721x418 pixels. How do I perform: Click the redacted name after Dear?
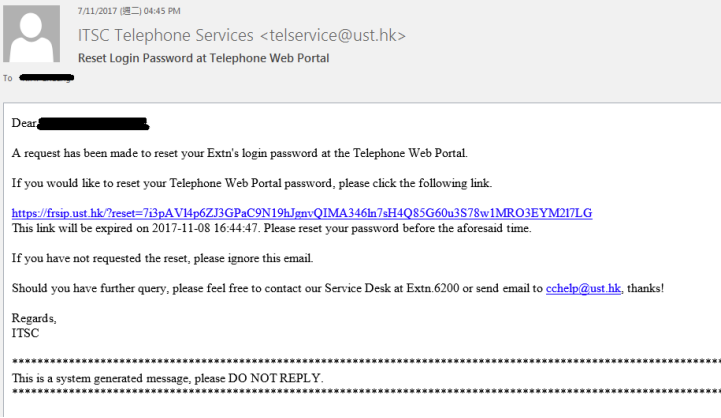pos(93,124)
